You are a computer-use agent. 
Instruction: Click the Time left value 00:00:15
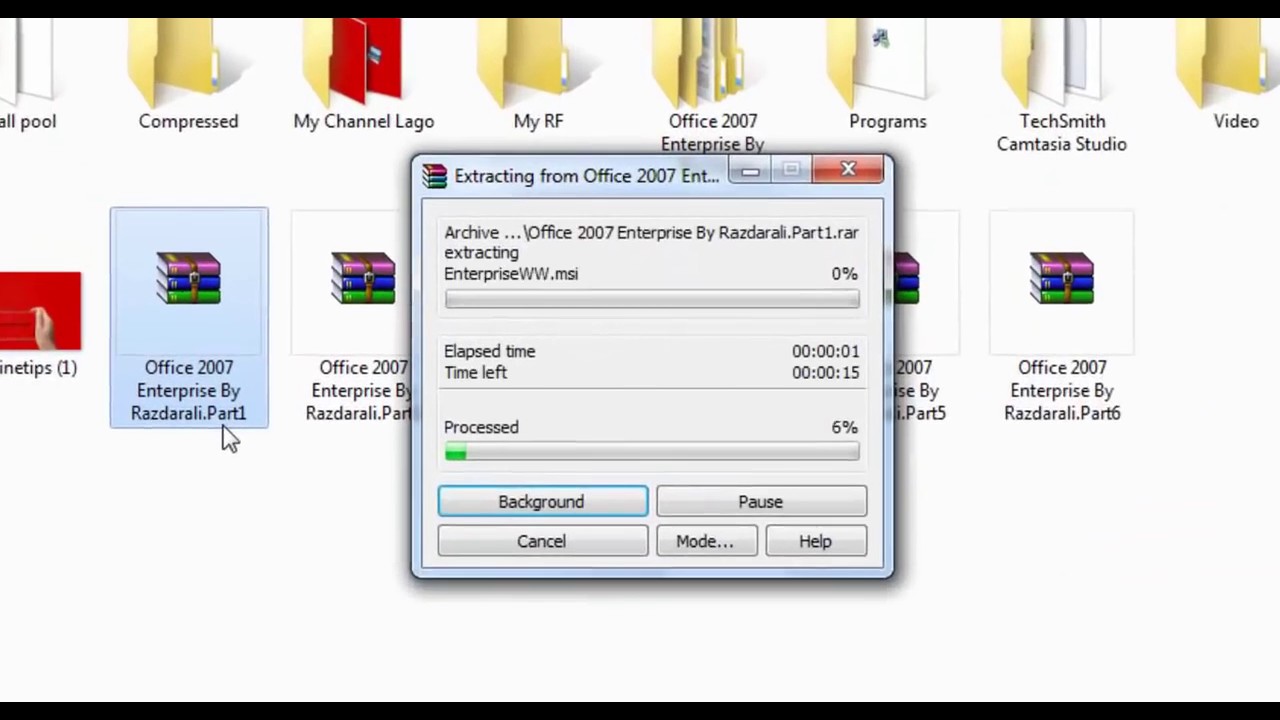(825, 372)
